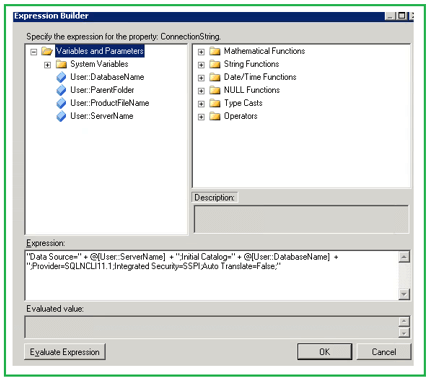Click the Cancel button
431x384 pixels.
click(x=384, y=352)
